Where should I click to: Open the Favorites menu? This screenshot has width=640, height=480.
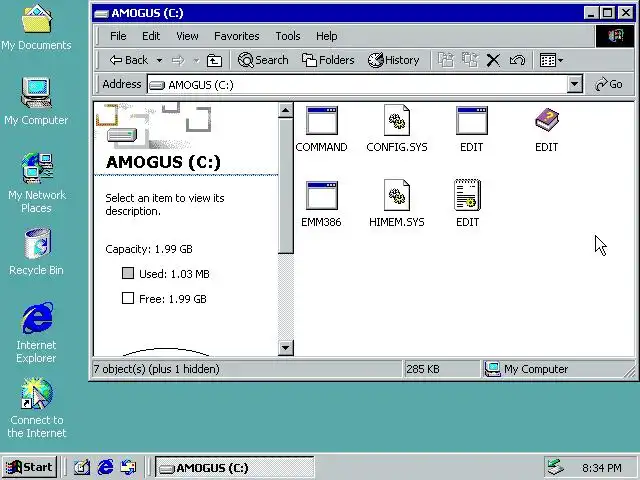click(x=237, y=36)
